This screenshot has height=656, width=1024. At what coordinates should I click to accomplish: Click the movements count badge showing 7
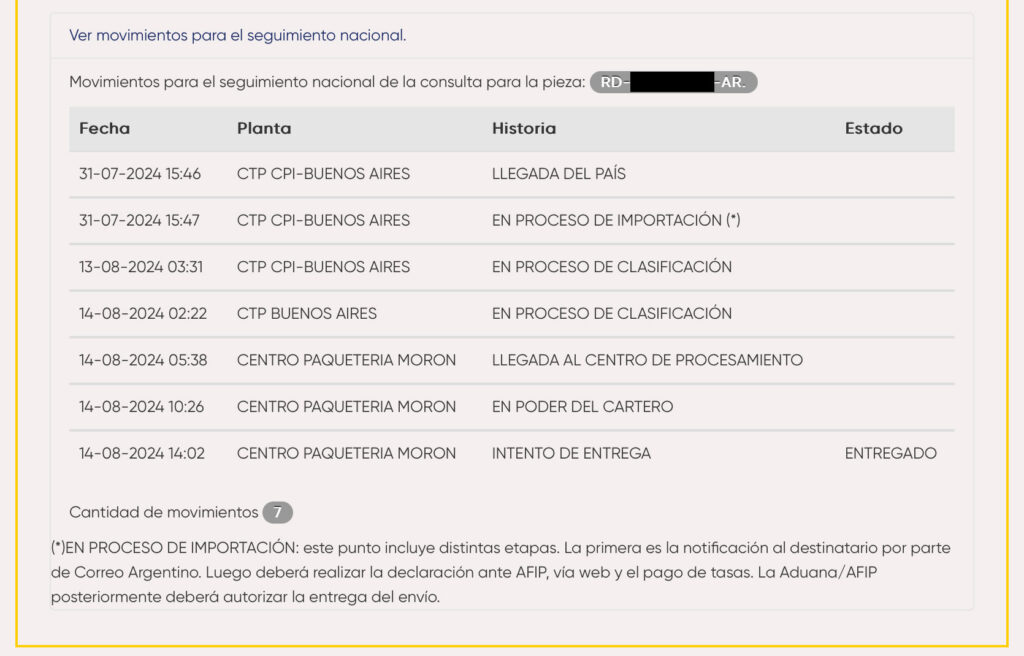pos(278,512)
